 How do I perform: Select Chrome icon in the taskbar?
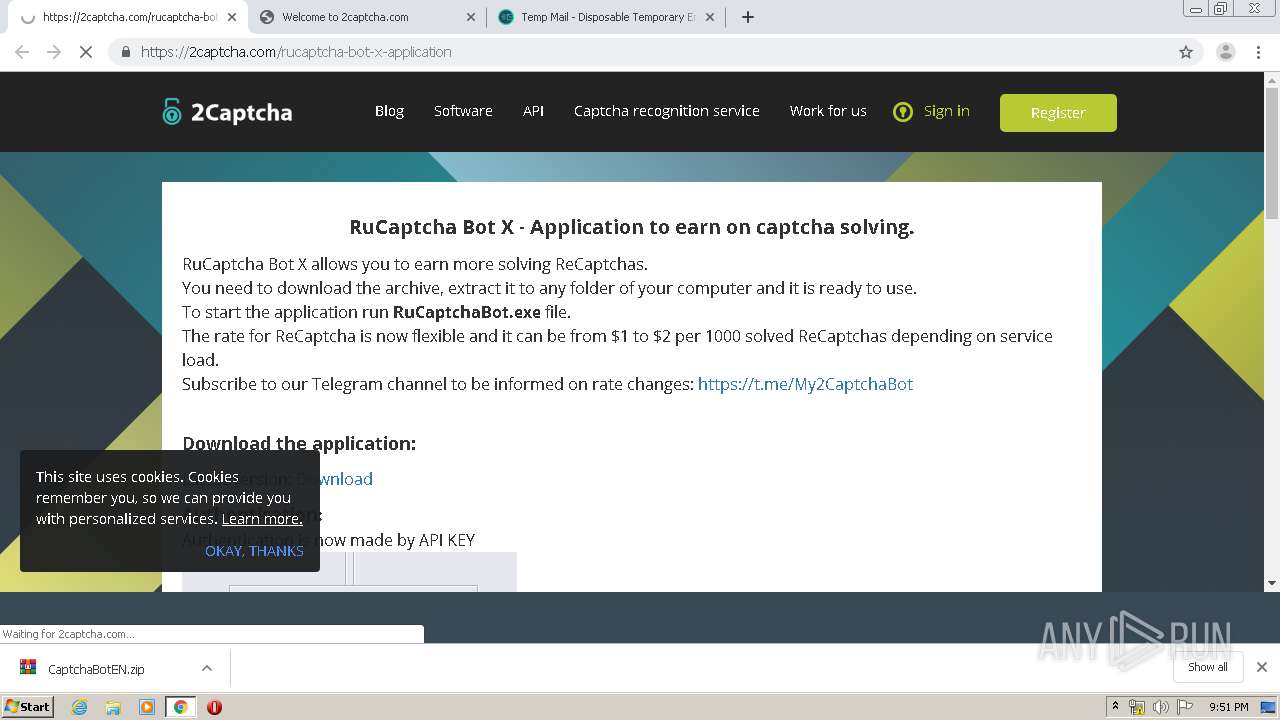(x=181, y=707)
